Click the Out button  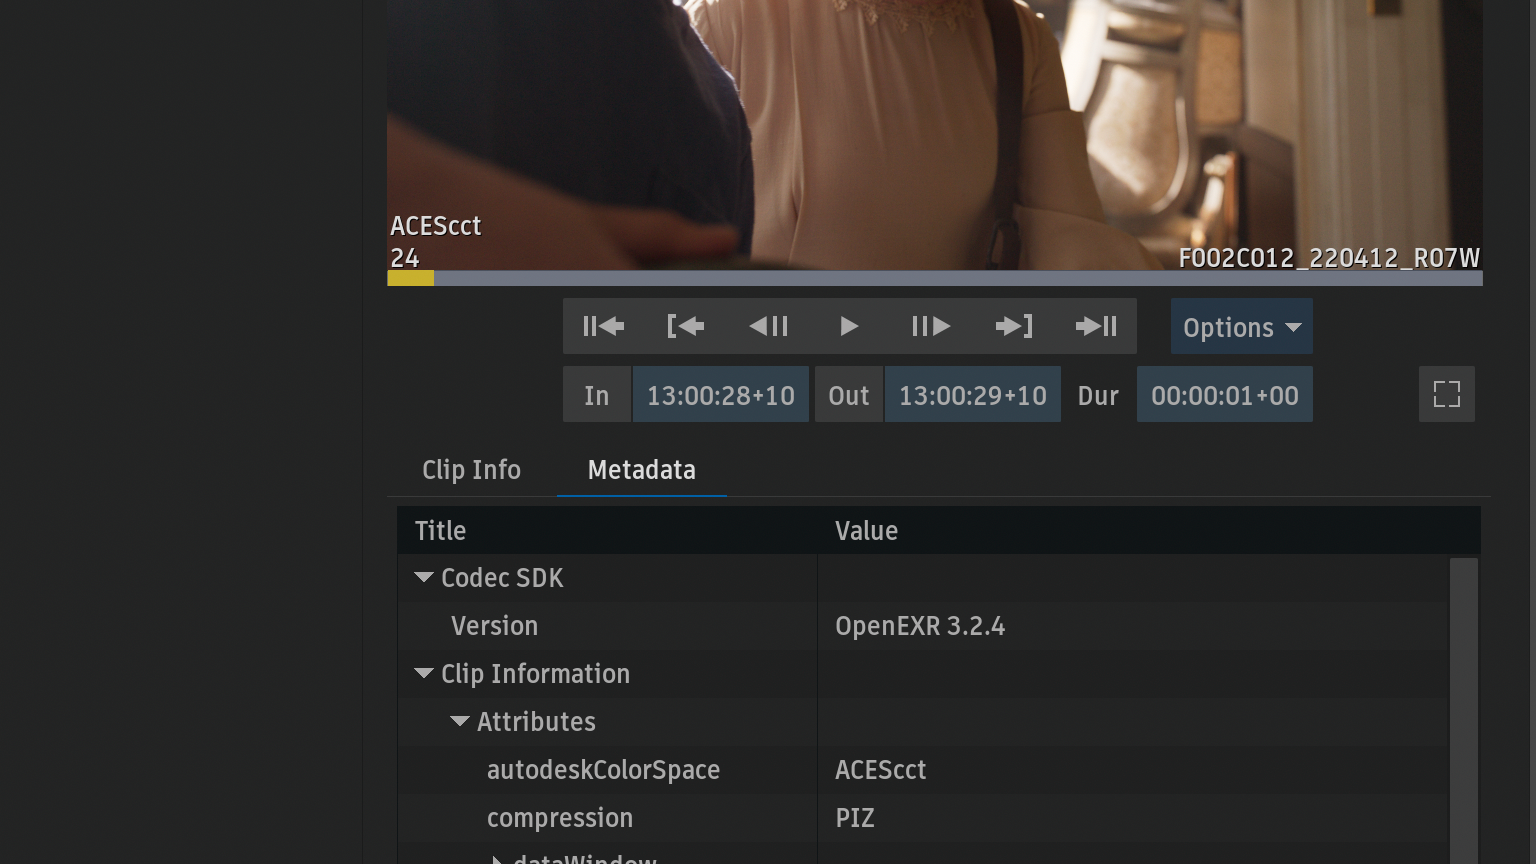tap(848, 395)
